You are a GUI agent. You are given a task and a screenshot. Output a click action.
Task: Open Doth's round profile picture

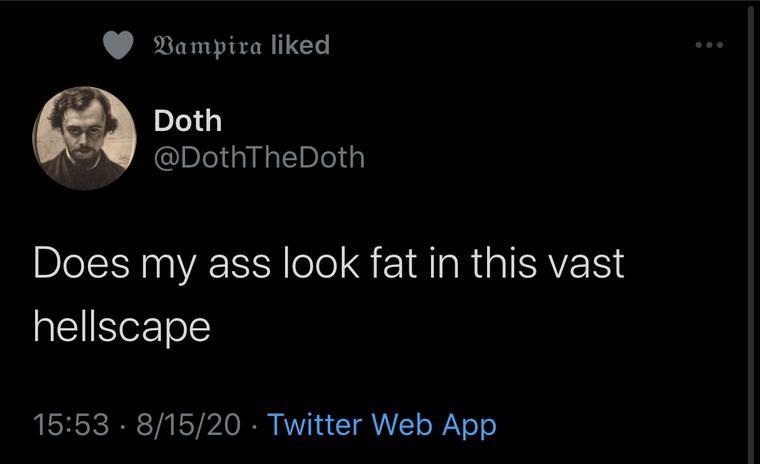click(x=84, y=137)
